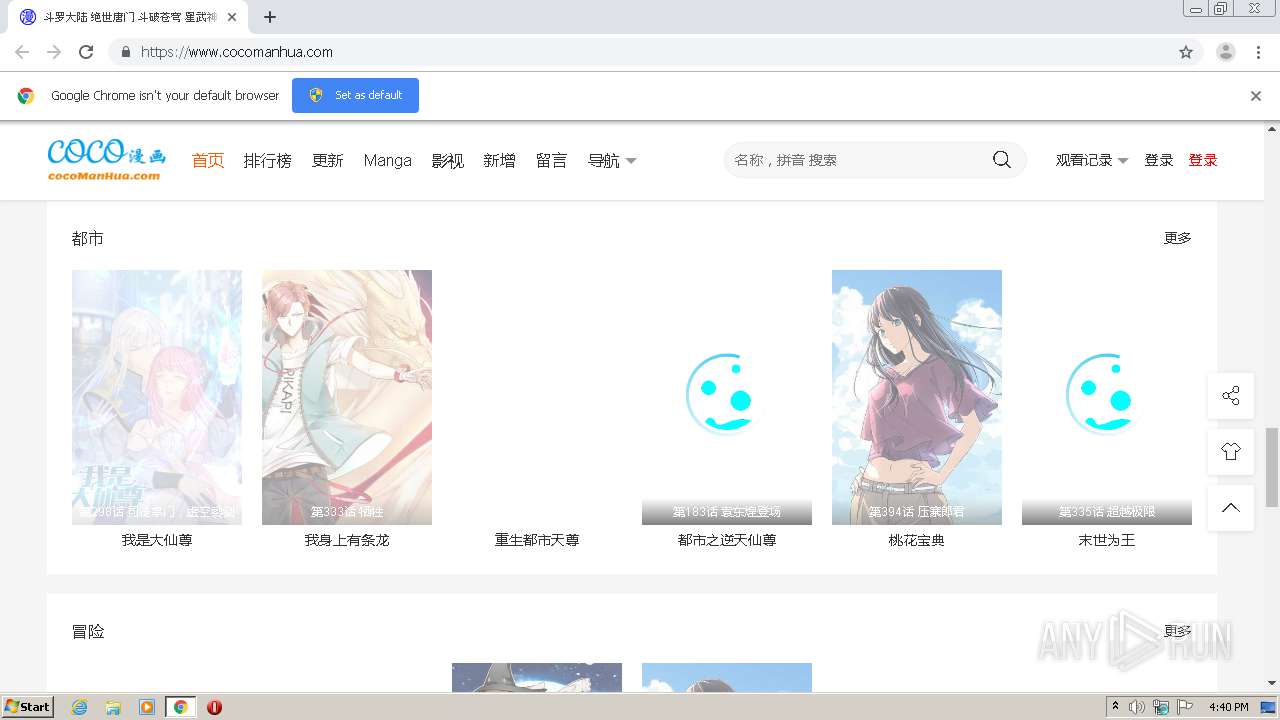View the site lock security icon
The width and height of the screenshot is (1280, 720).
click(125, 52)
